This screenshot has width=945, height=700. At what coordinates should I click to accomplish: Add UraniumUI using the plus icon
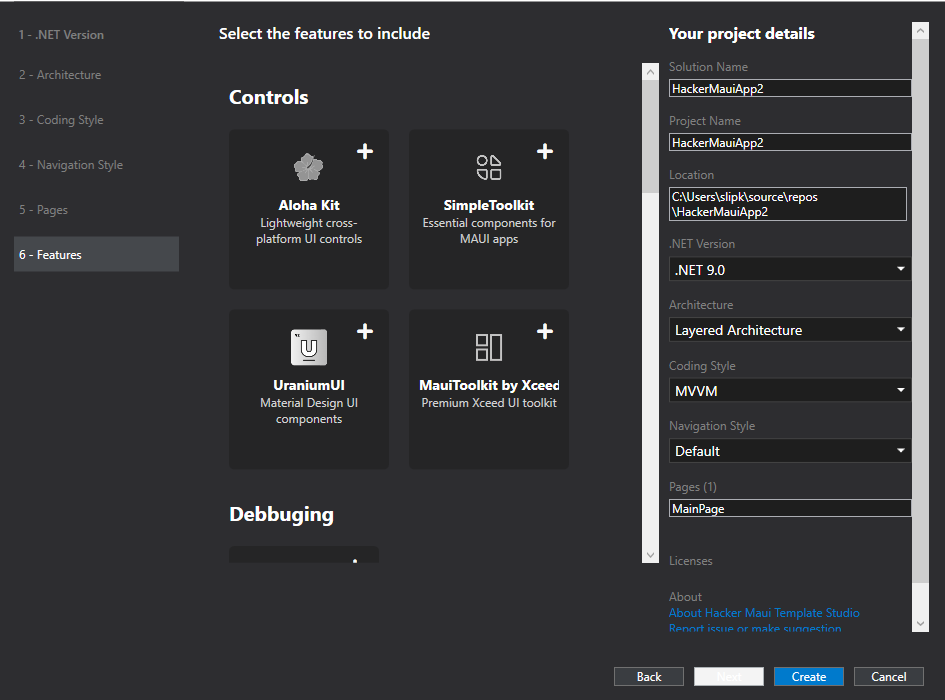365,331
